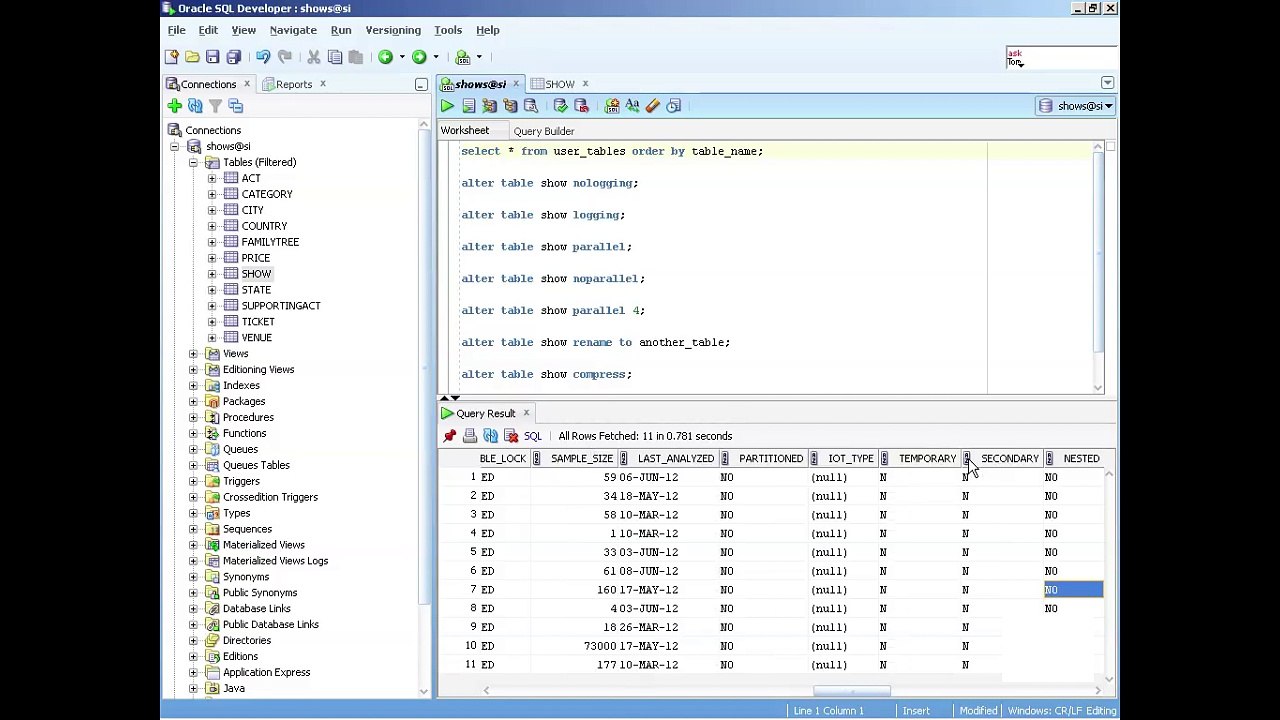The height and width of the screenshot is (720, 1280).
Task: Open the shows@si connection dropdown
Action: [x=1076, y=106]
